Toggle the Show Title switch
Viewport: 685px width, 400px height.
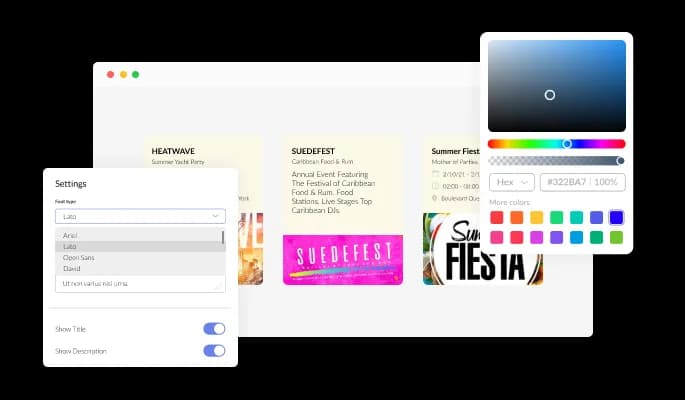[x=214, y=329]
